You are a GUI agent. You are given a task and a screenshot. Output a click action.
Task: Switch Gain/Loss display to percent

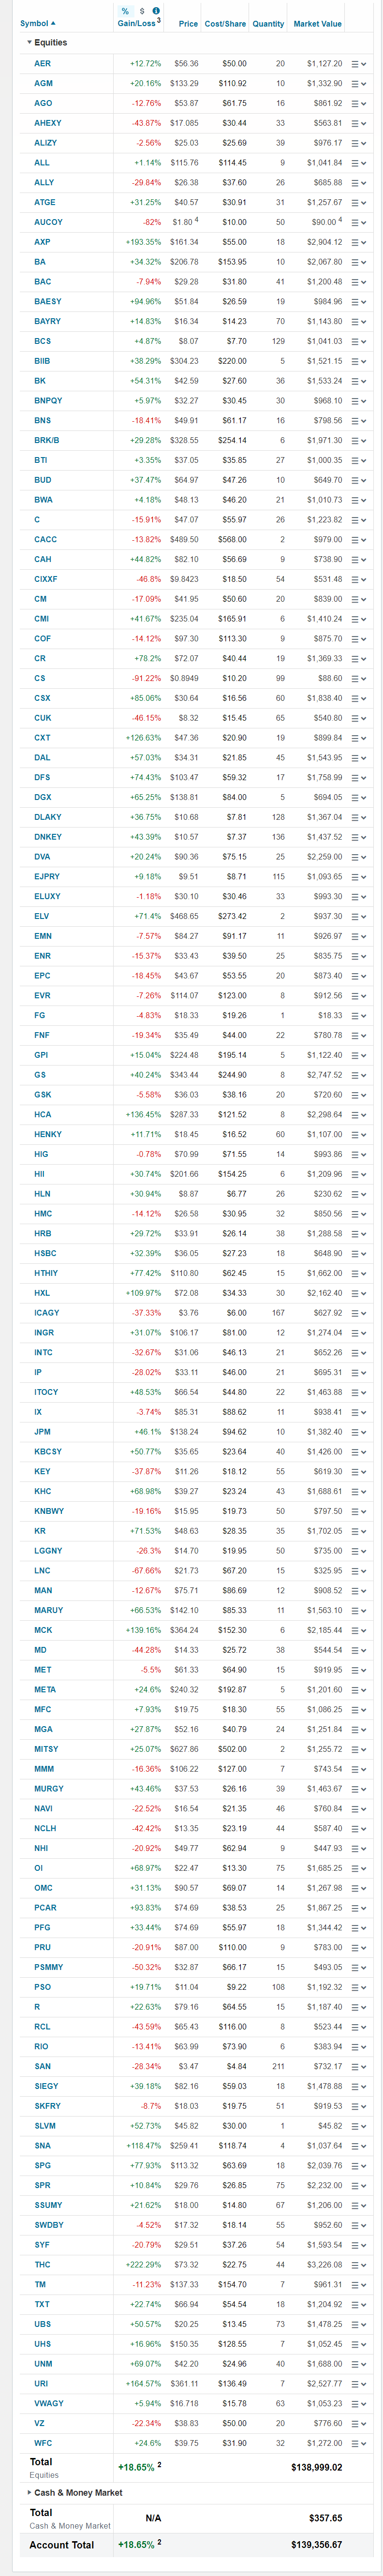point(125,11)
